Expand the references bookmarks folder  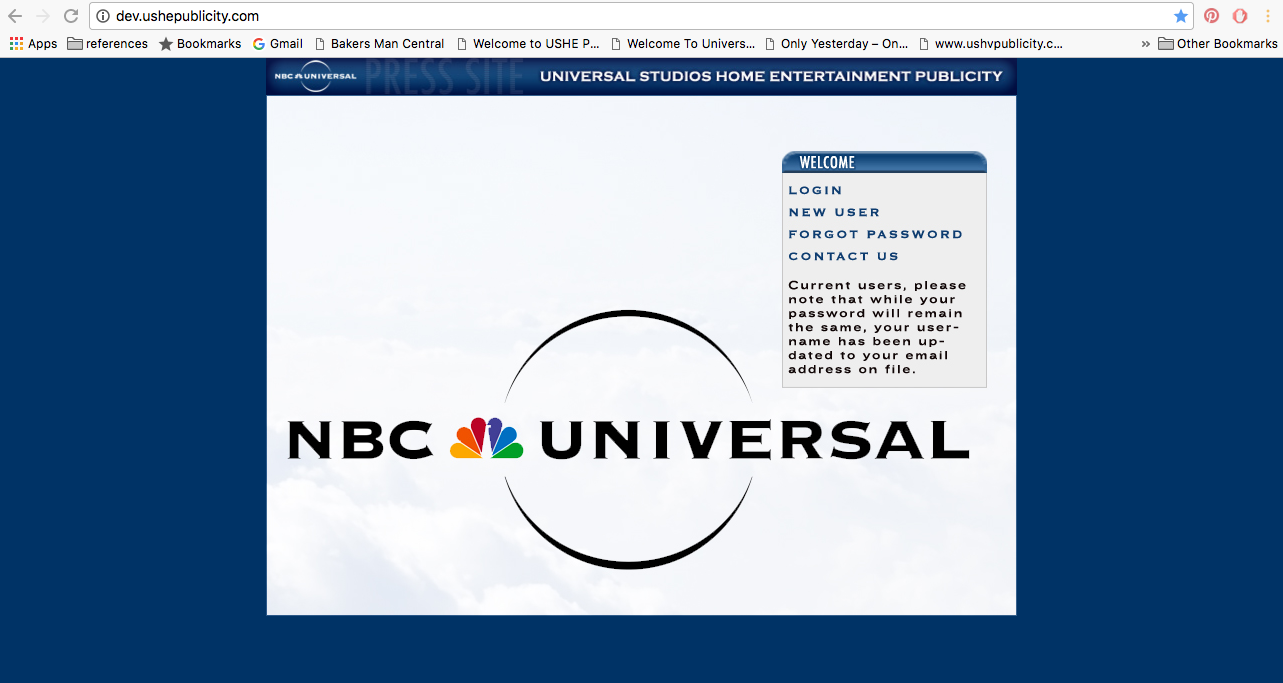pyautogui.click(x=107, y=44)
